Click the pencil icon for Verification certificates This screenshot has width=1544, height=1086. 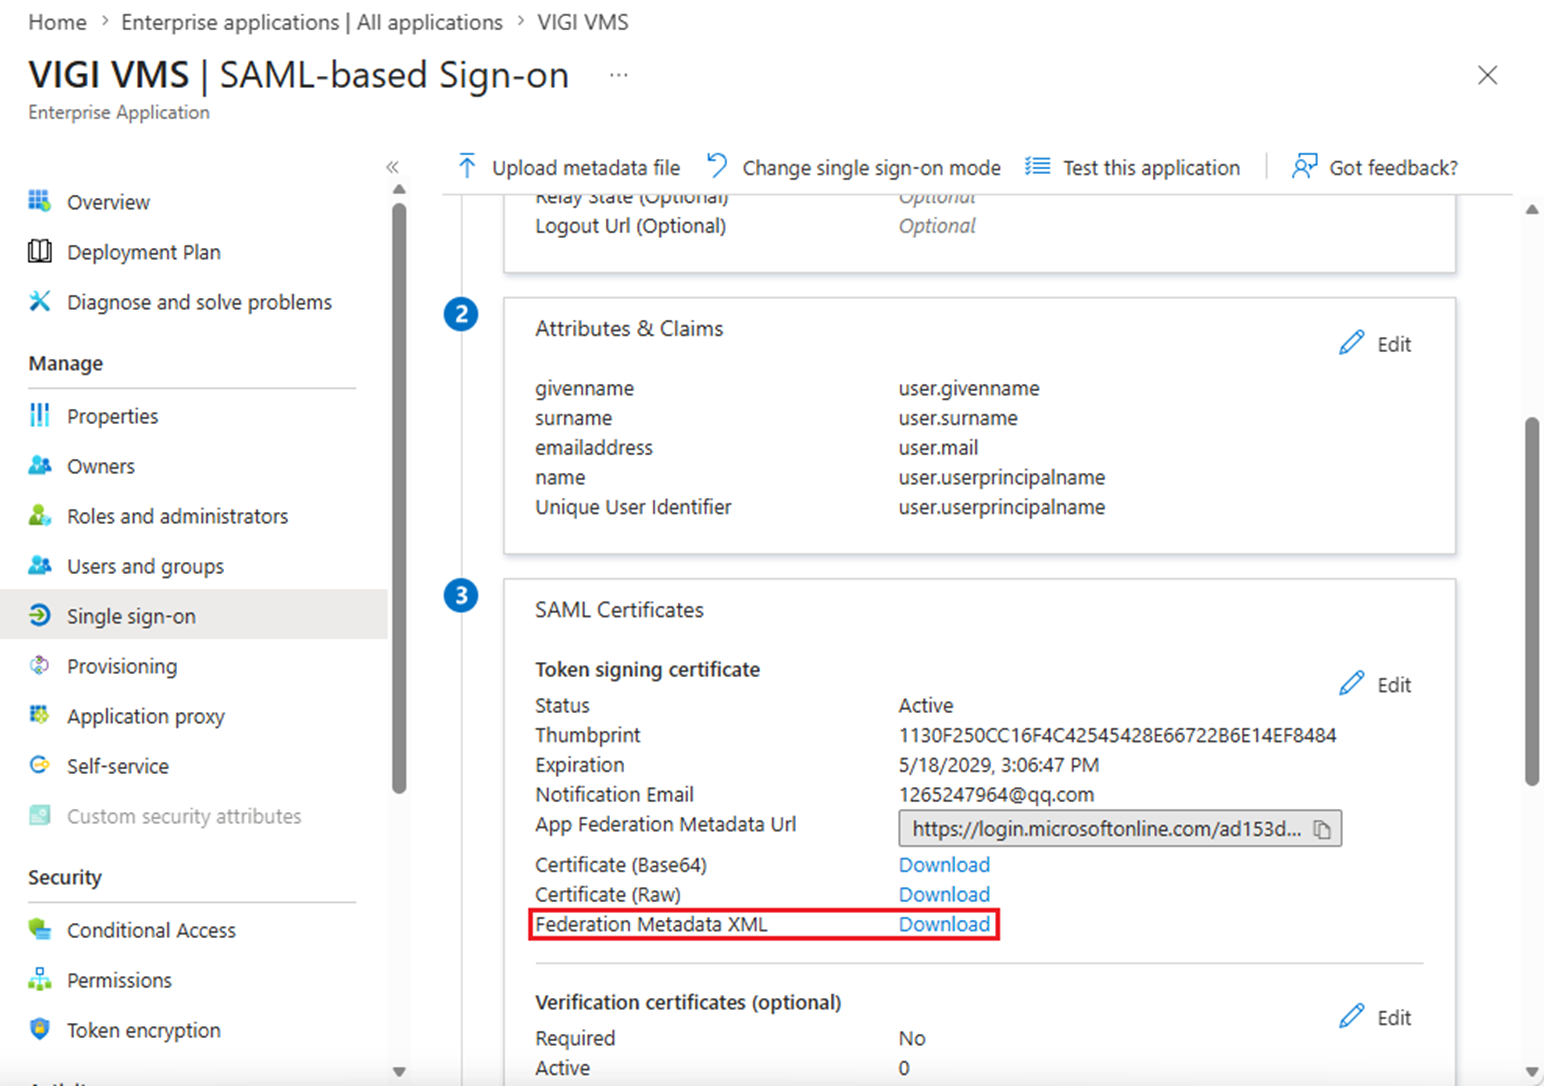[x=1352, y=1017]
